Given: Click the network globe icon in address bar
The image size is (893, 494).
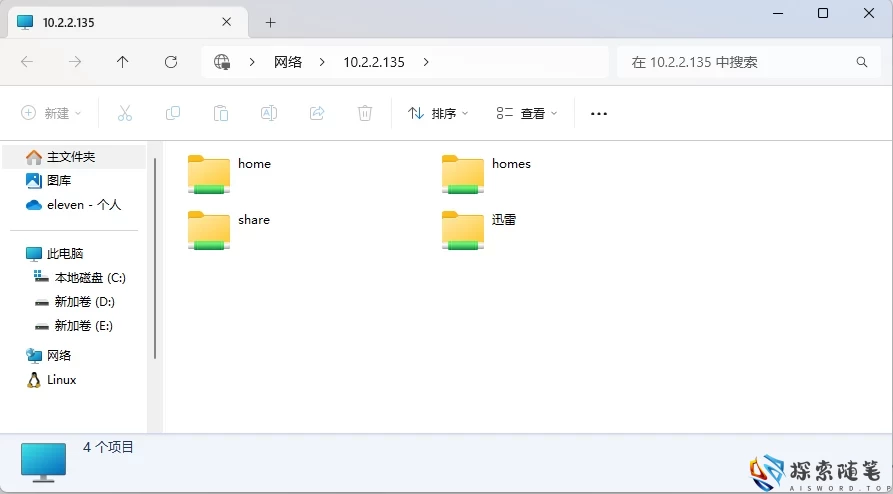Looking at the screenshot, I should click(x=222, y=62).
